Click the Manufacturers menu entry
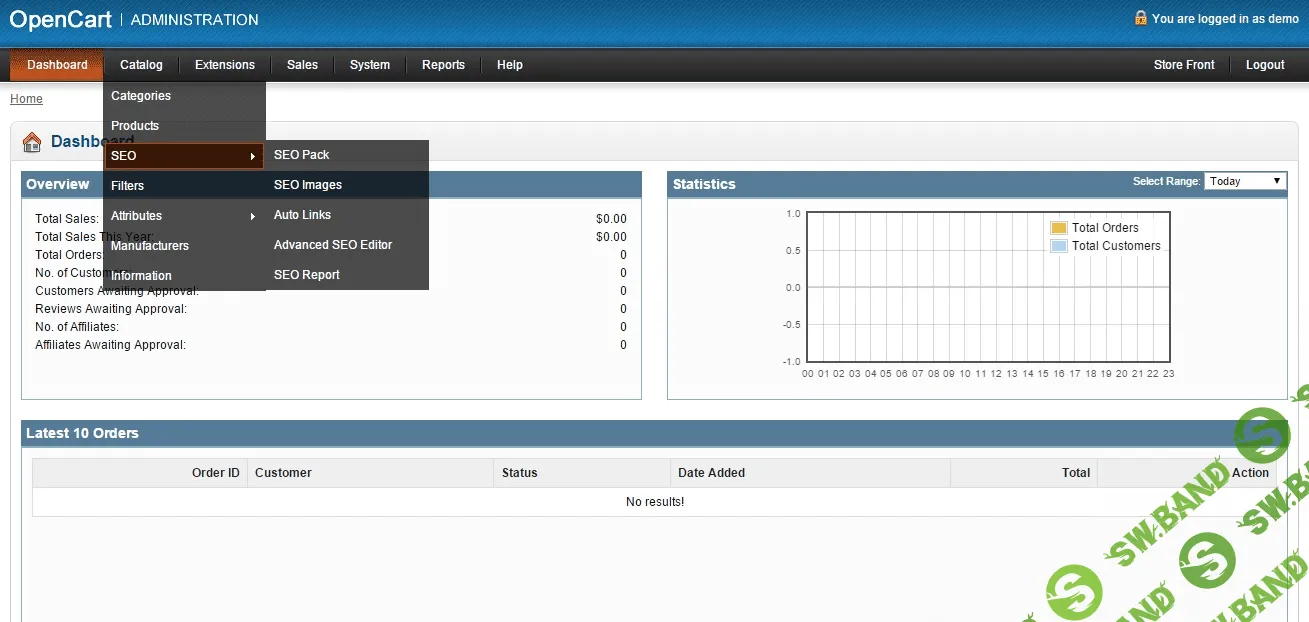The width and height of the screenshot is (1309, 622). click(x=149, y=246)
